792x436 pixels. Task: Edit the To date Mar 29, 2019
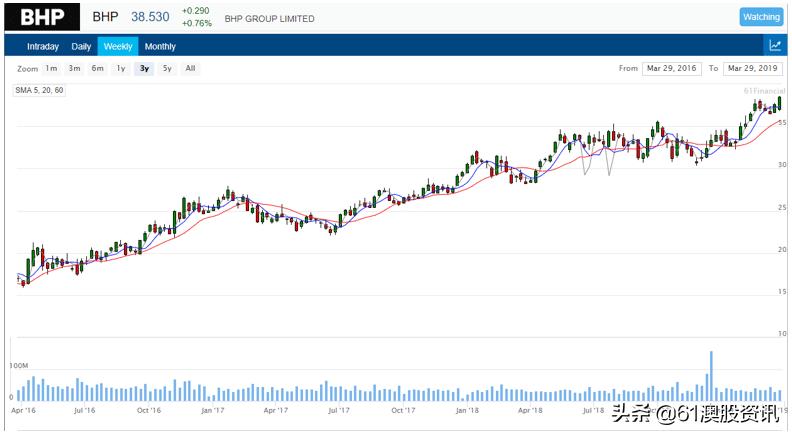tap(753, 68)
